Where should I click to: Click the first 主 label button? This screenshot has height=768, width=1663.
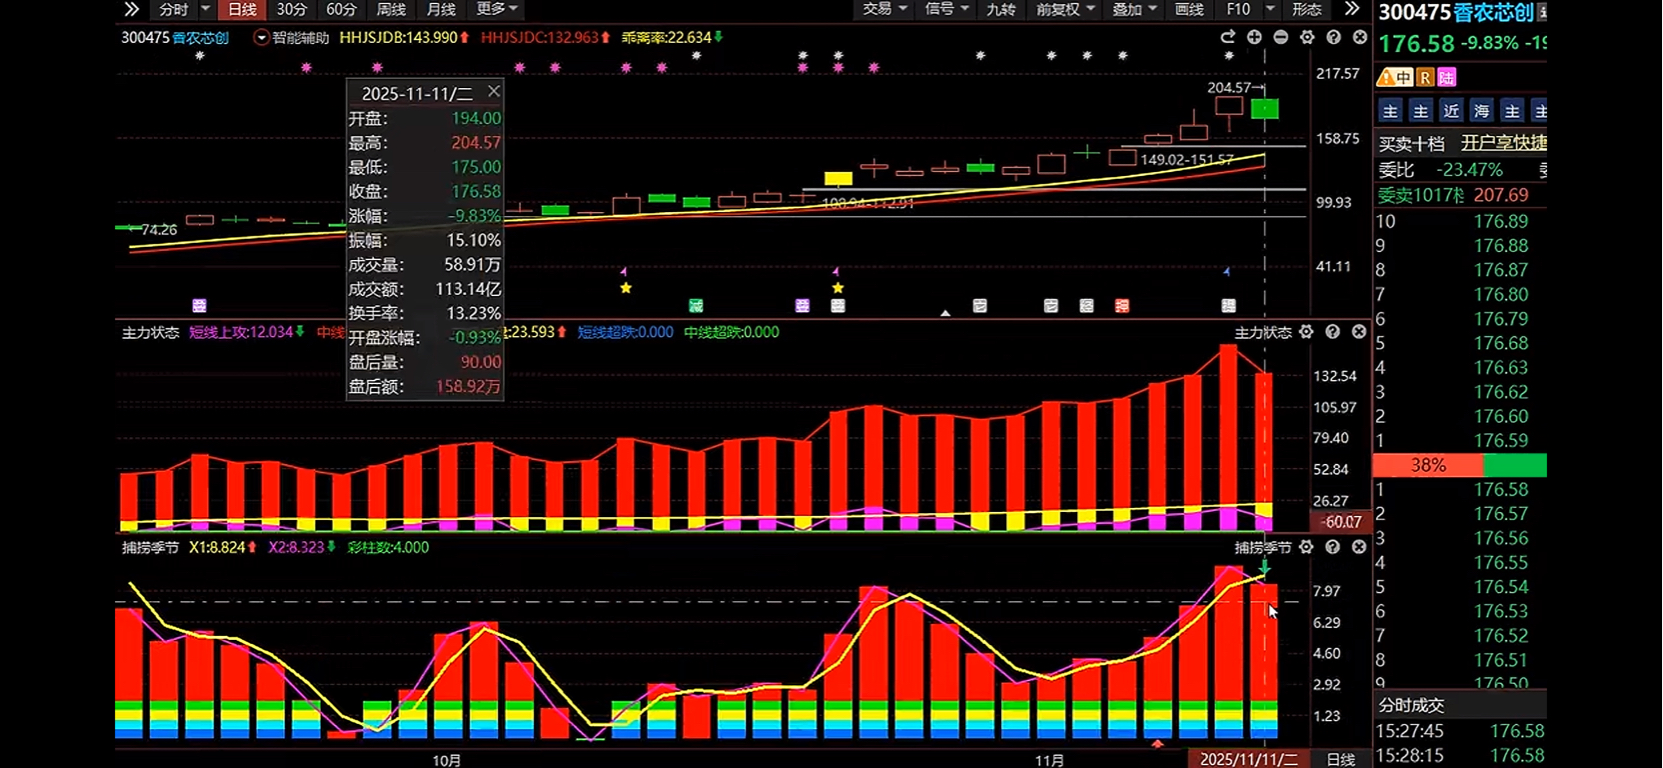tap(1390, 111)
